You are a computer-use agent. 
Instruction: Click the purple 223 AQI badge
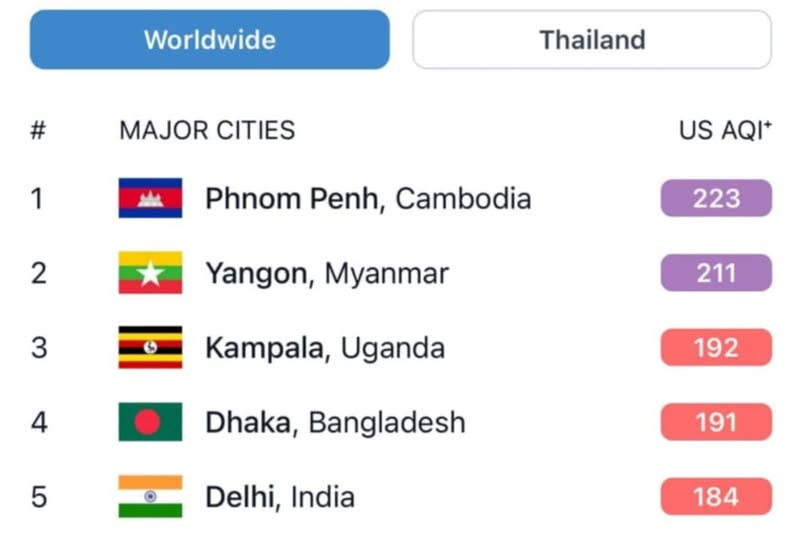(x=716, y=198)
